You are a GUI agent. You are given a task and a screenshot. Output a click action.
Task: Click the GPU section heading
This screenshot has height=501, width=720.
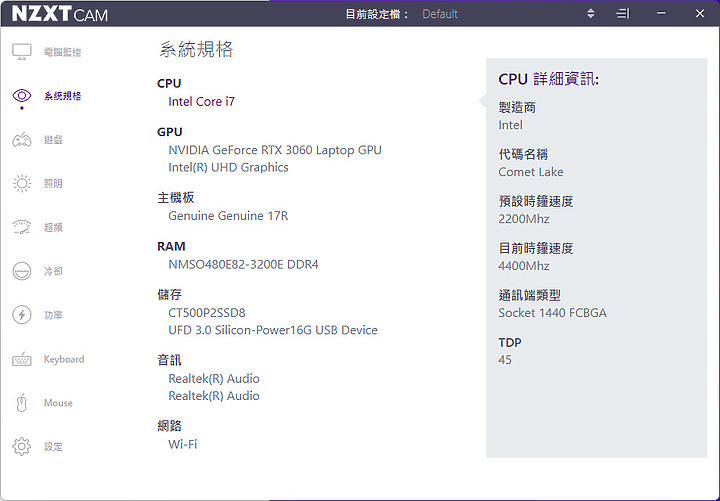pos(169,132)
